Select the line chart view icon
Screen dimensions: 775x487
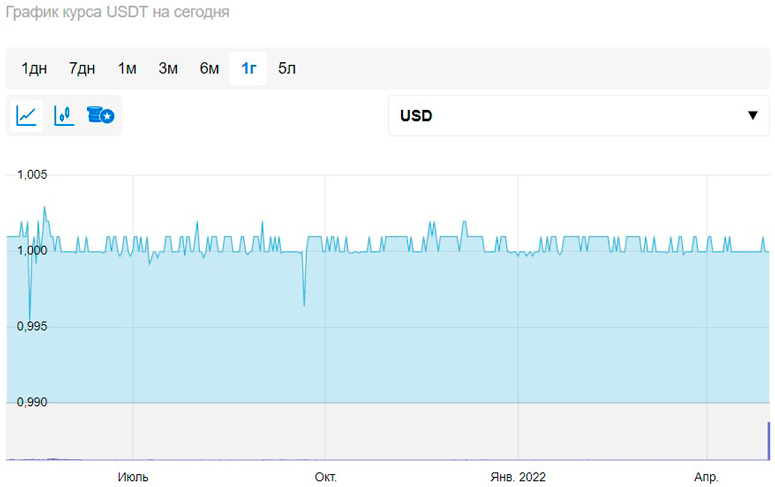point(27,116)
